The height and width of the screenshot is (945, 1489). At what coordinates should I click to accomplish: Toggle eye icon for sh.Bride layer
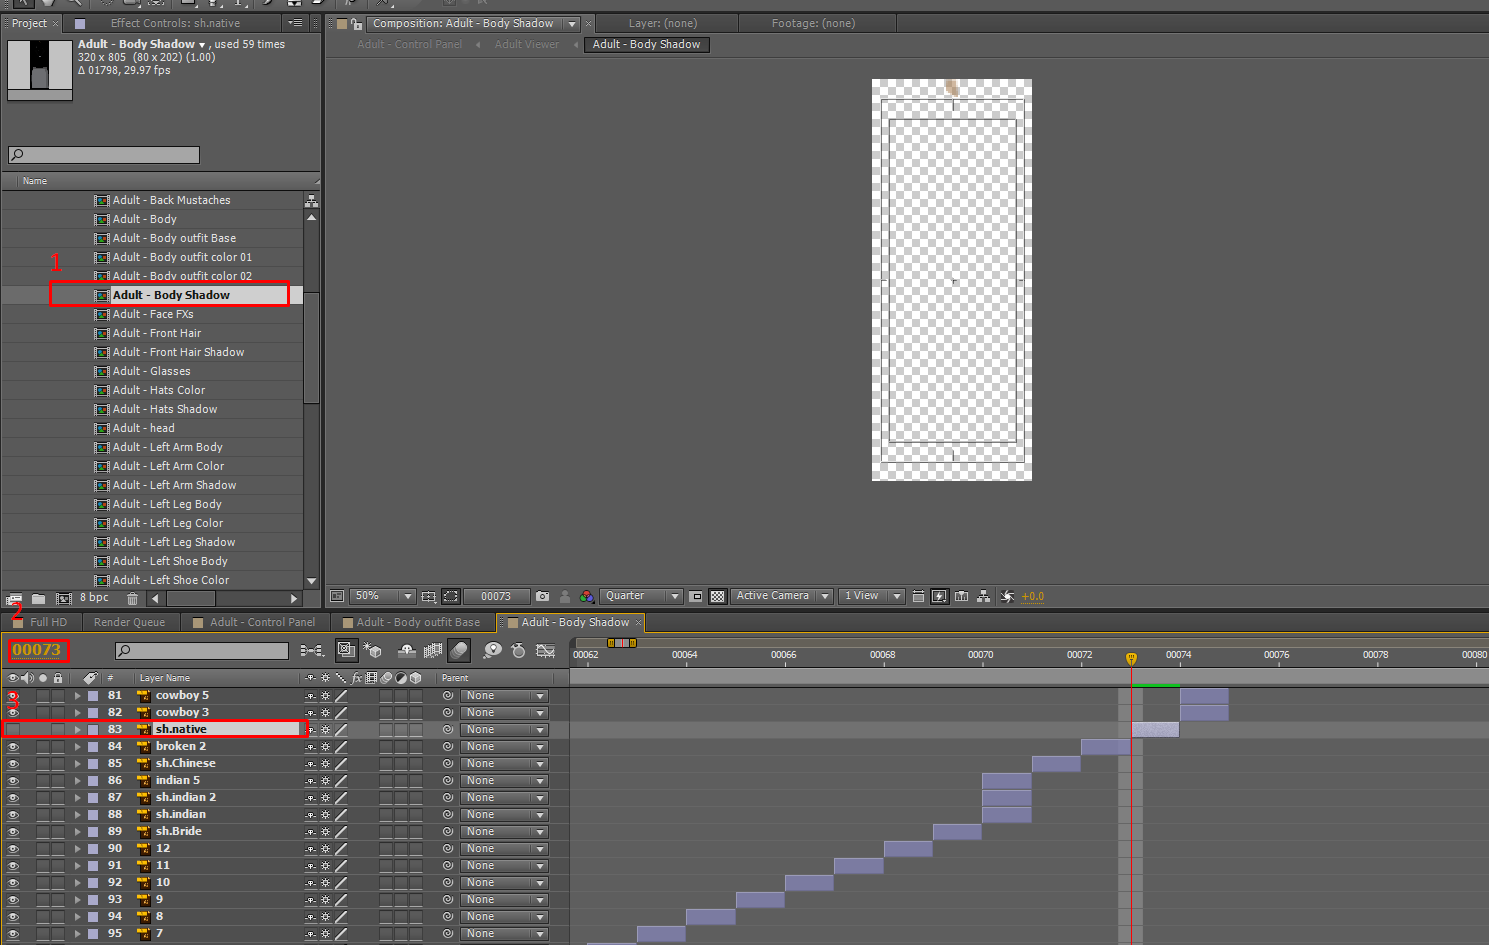pyautogui.click(x=13, y=832)
